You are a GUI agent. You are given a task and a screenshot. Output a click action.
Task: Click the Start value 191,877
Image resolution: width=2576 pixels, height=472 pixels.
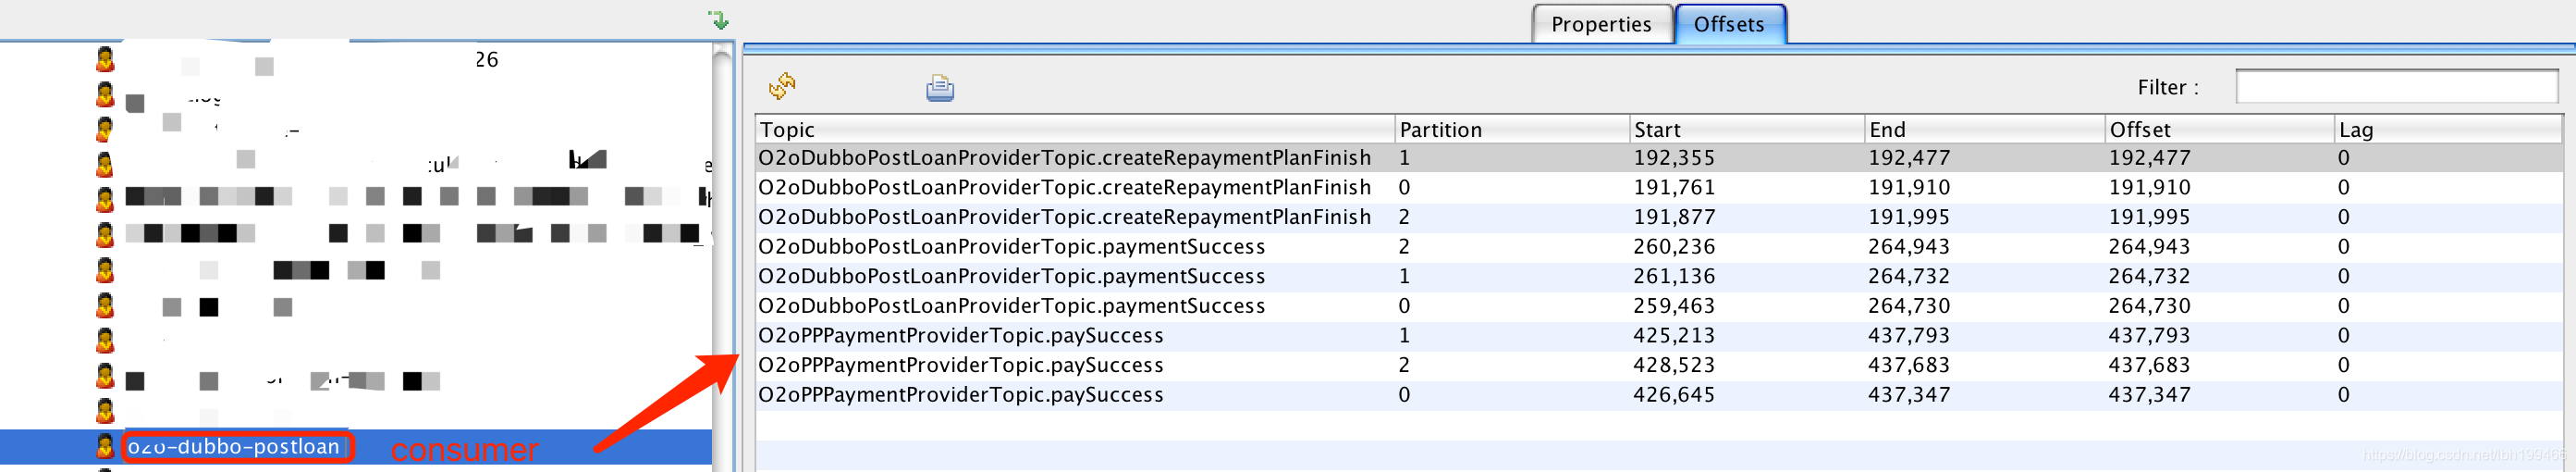click(x=1674, y=217)
